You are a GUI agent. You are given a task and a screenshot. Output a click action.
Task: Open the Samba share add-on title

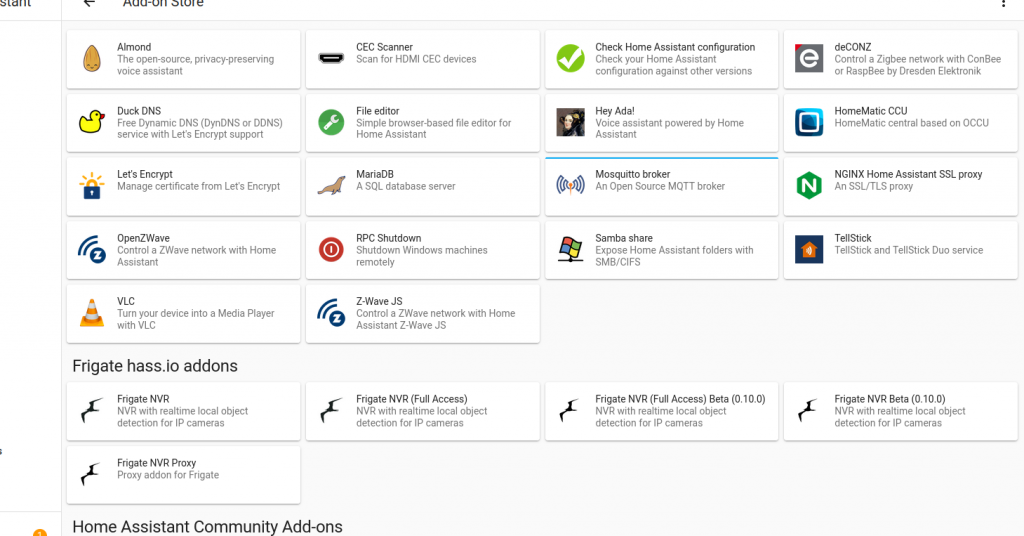pos(624,238)
